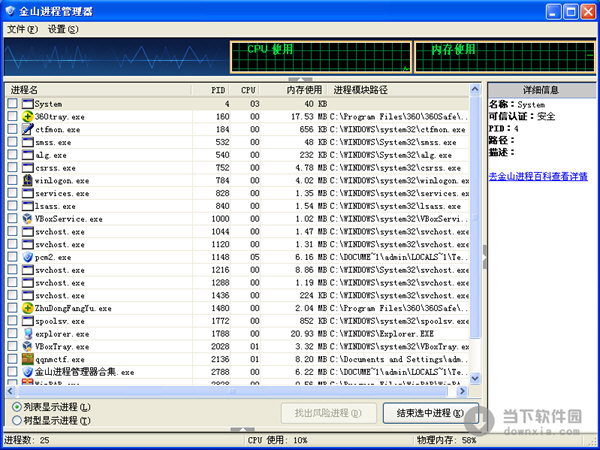Viewport: 600px width, 450px height.
Task: Check the 360tray.exe checkbox
Action: [x=12, y=116]
